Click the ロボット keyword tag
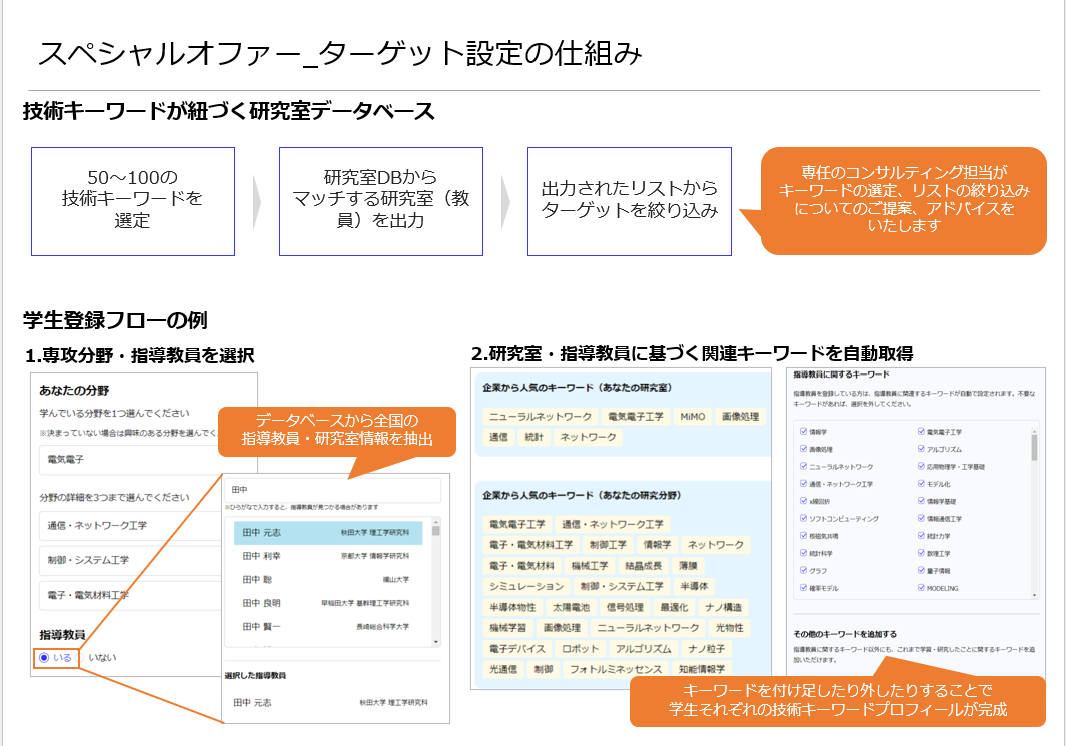The width and height of the screenshot is (1066, 746). click(580, 649)
